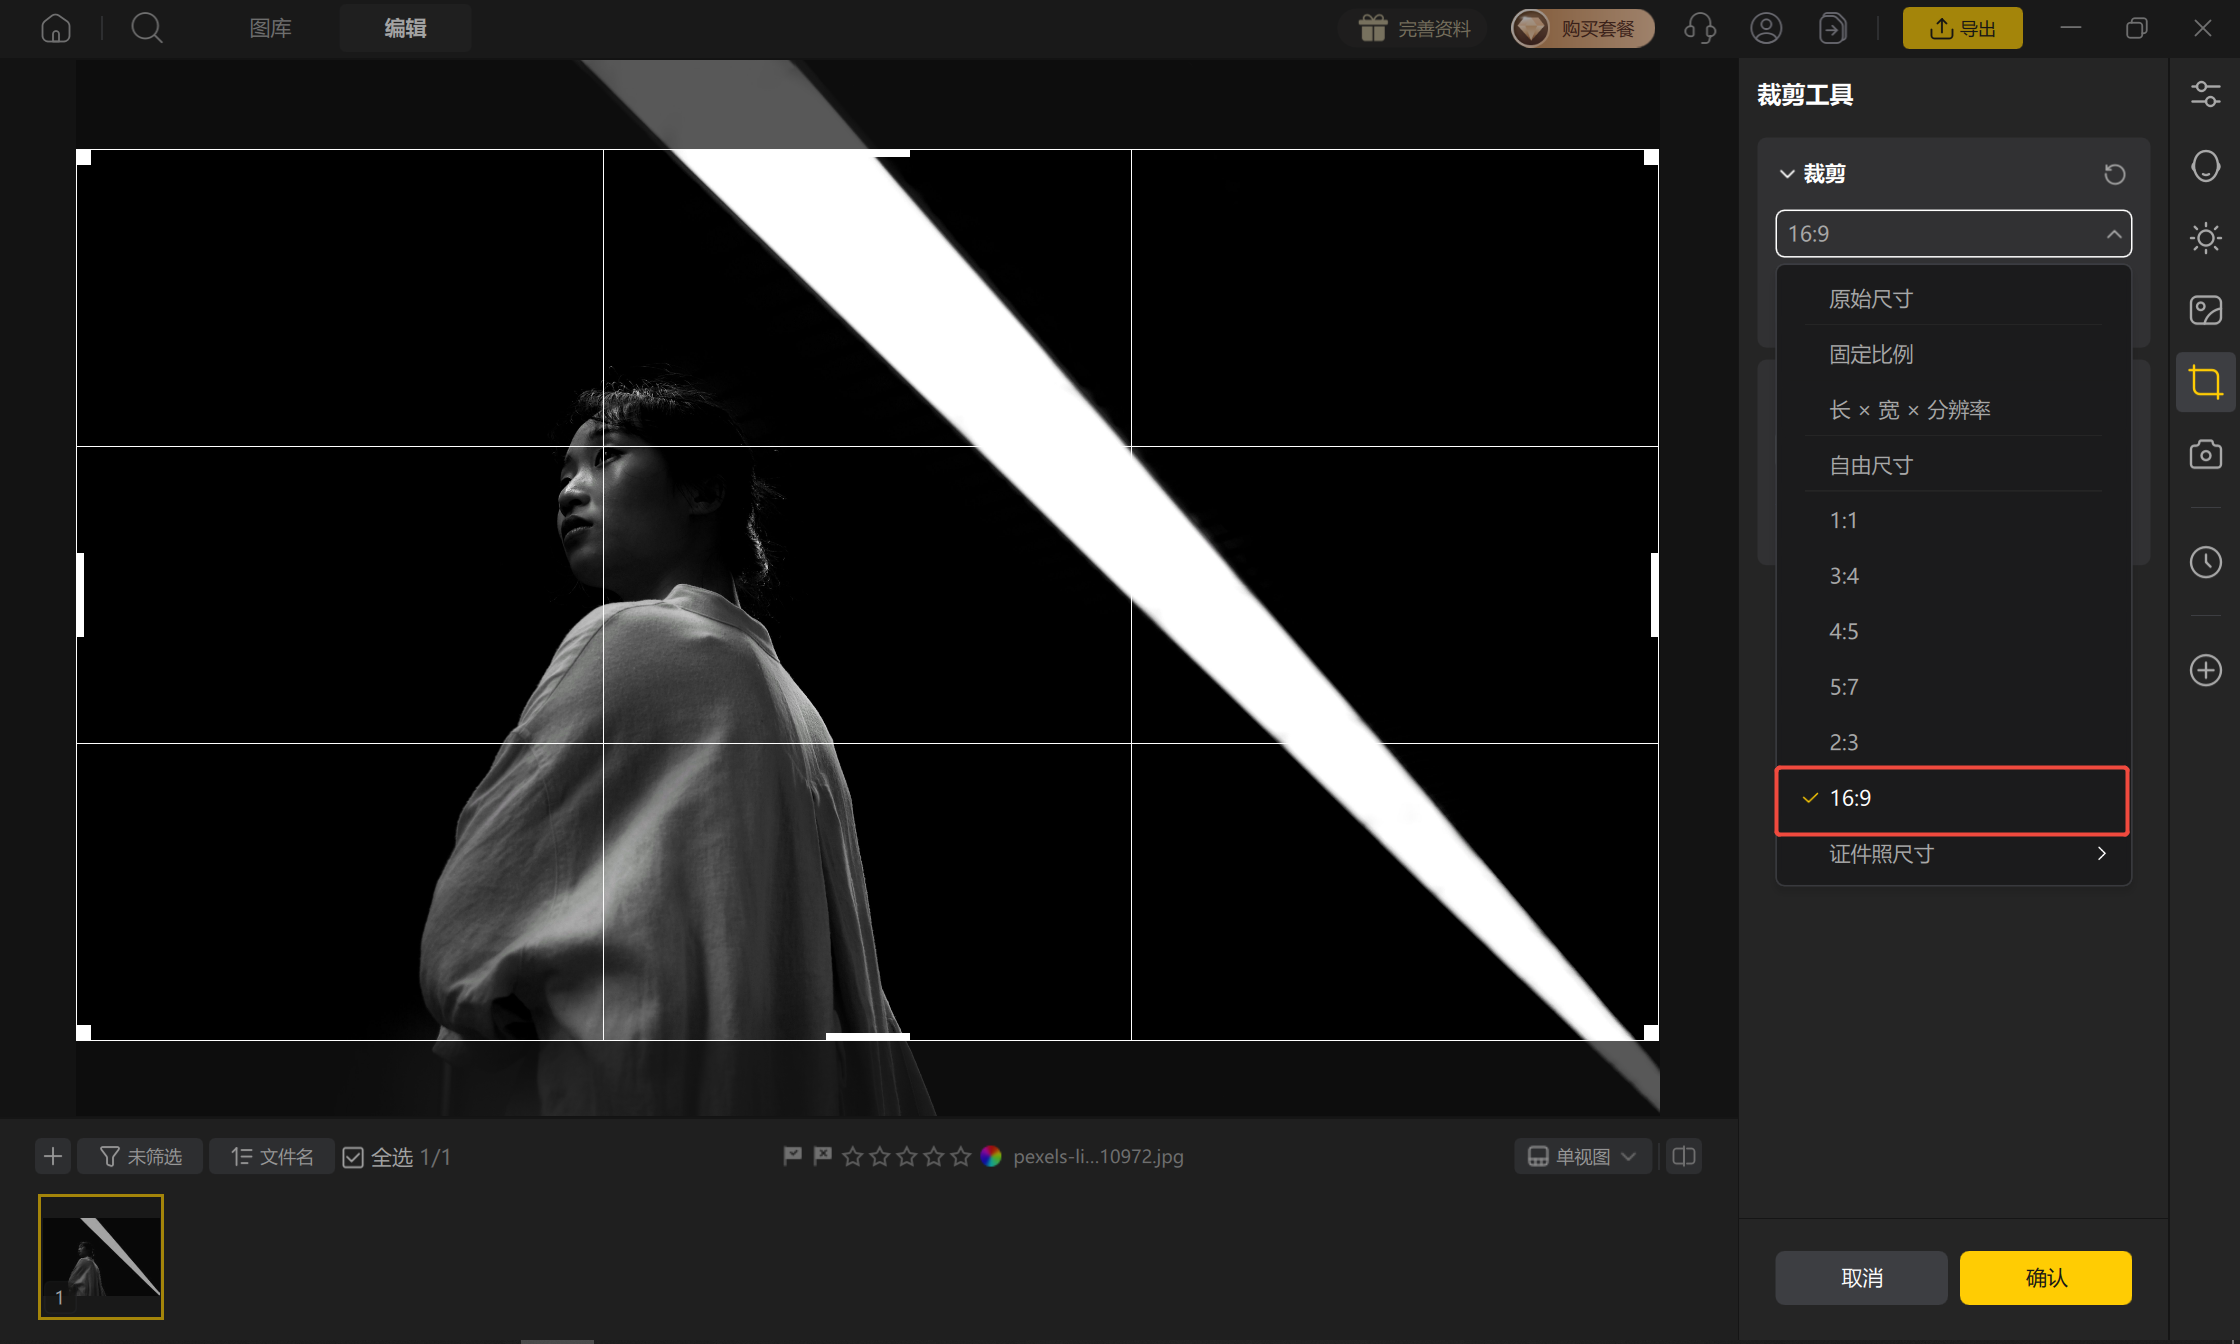Select the photo thumbnail in the filmstrip
2240x1344 pixels.
(101, 1257)
